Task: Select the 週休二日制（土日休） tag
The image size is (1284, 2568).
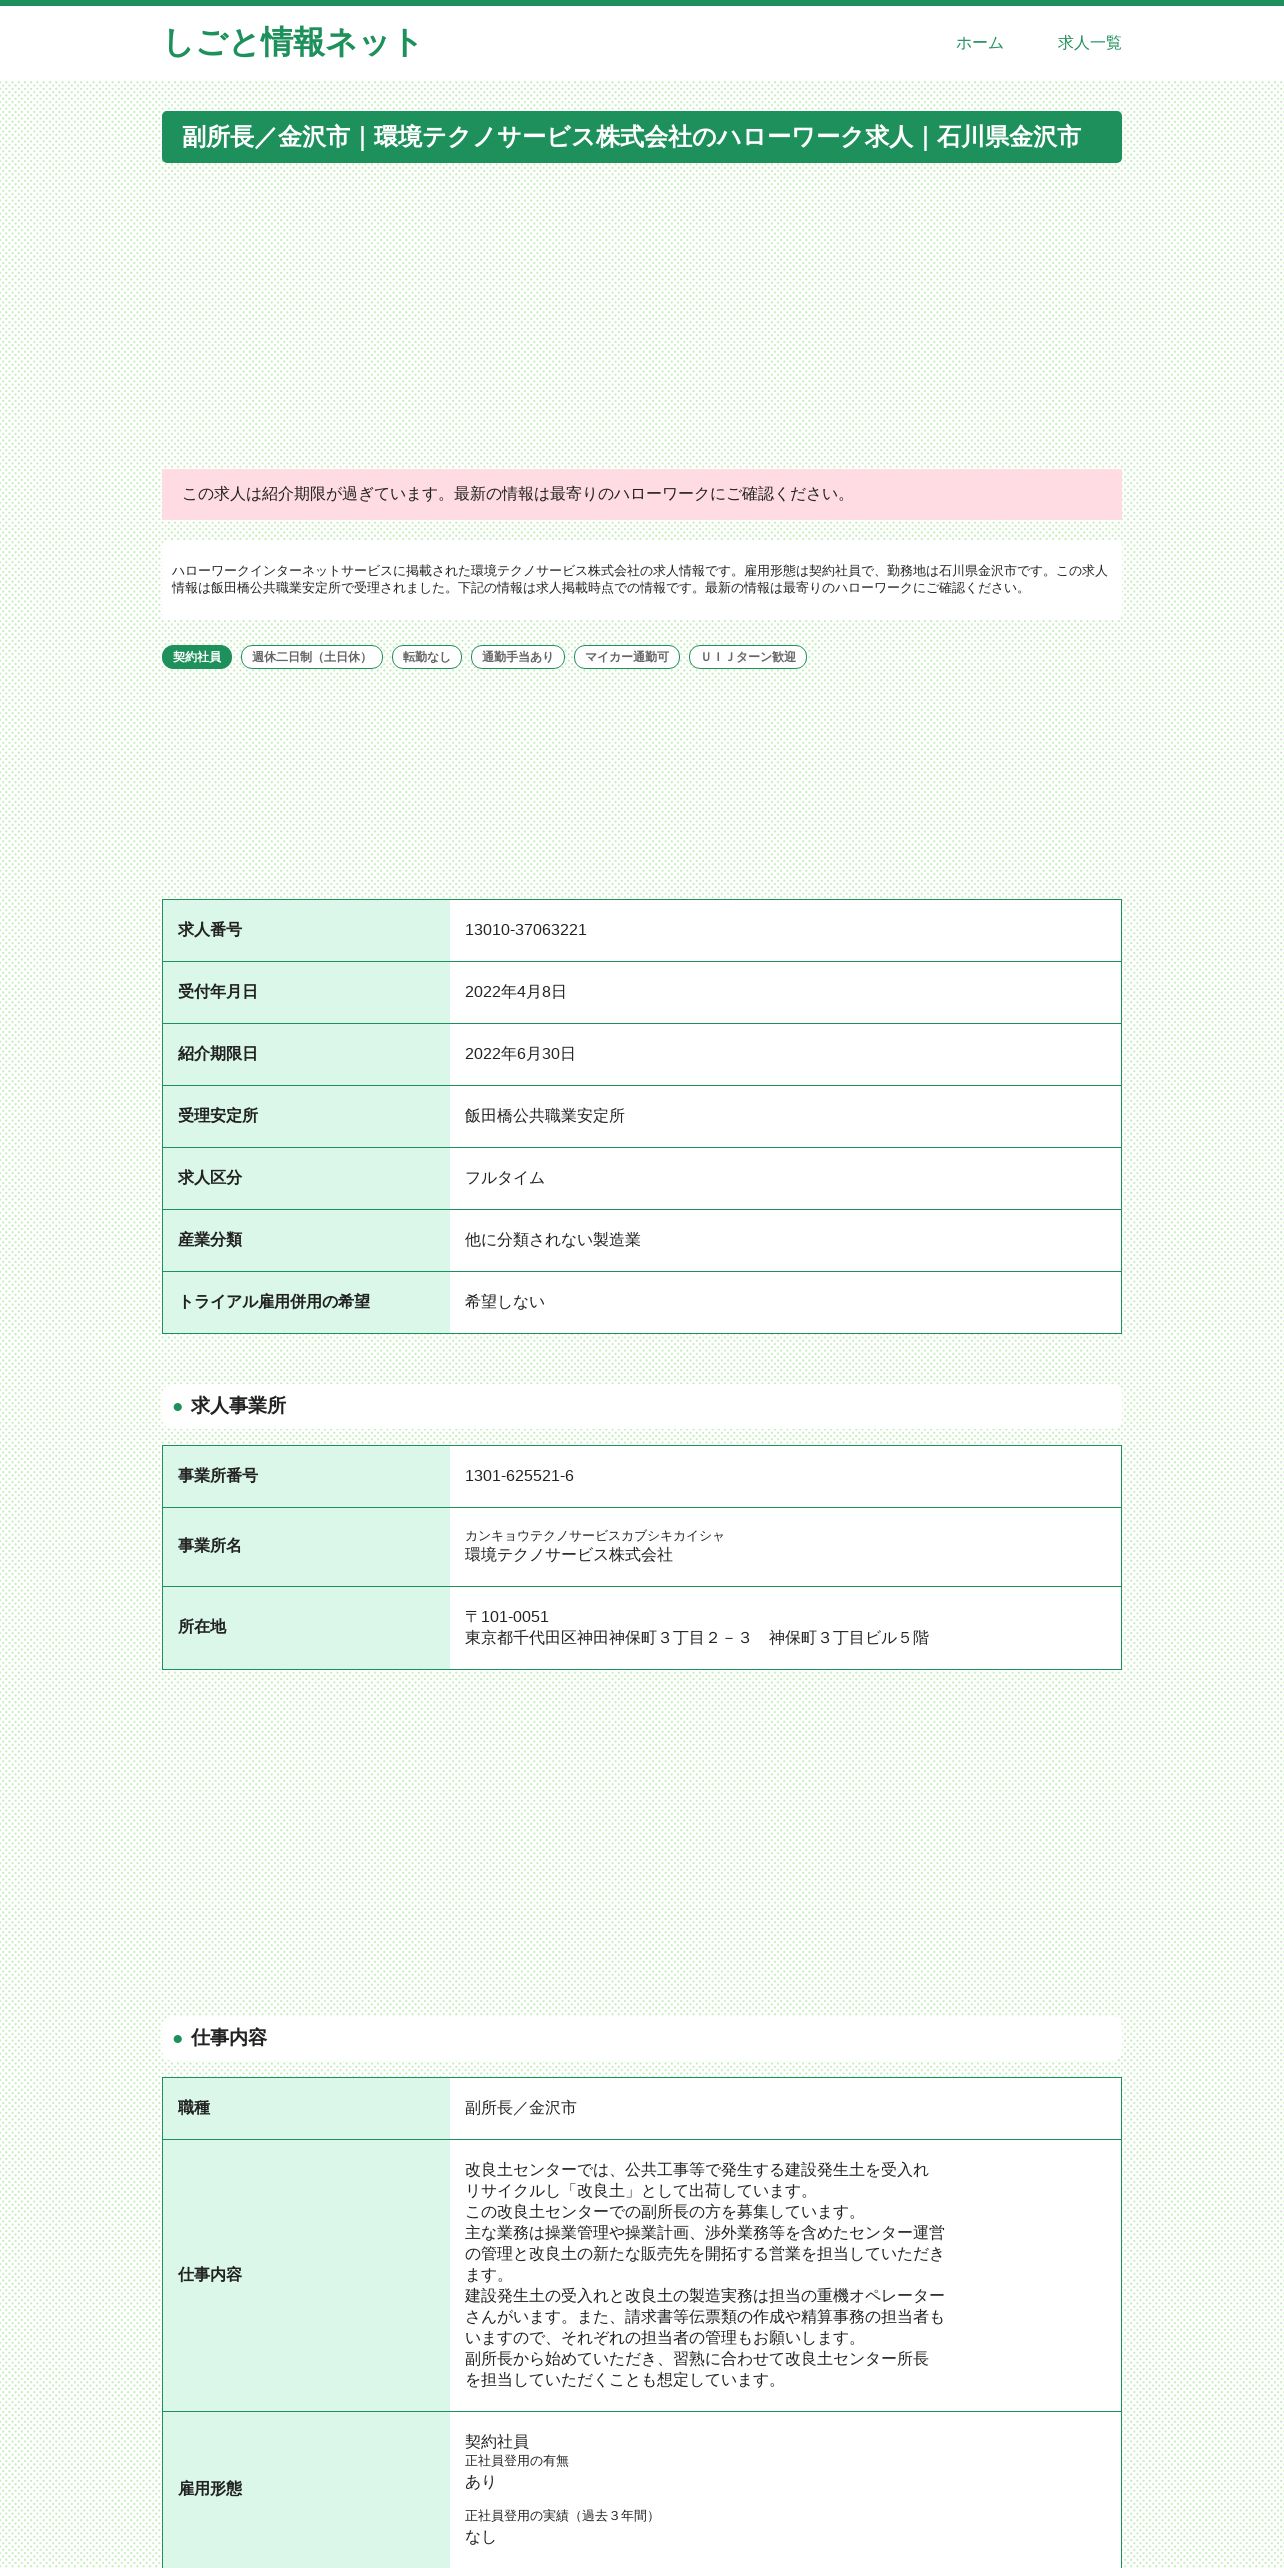Action: coord(312,657)
